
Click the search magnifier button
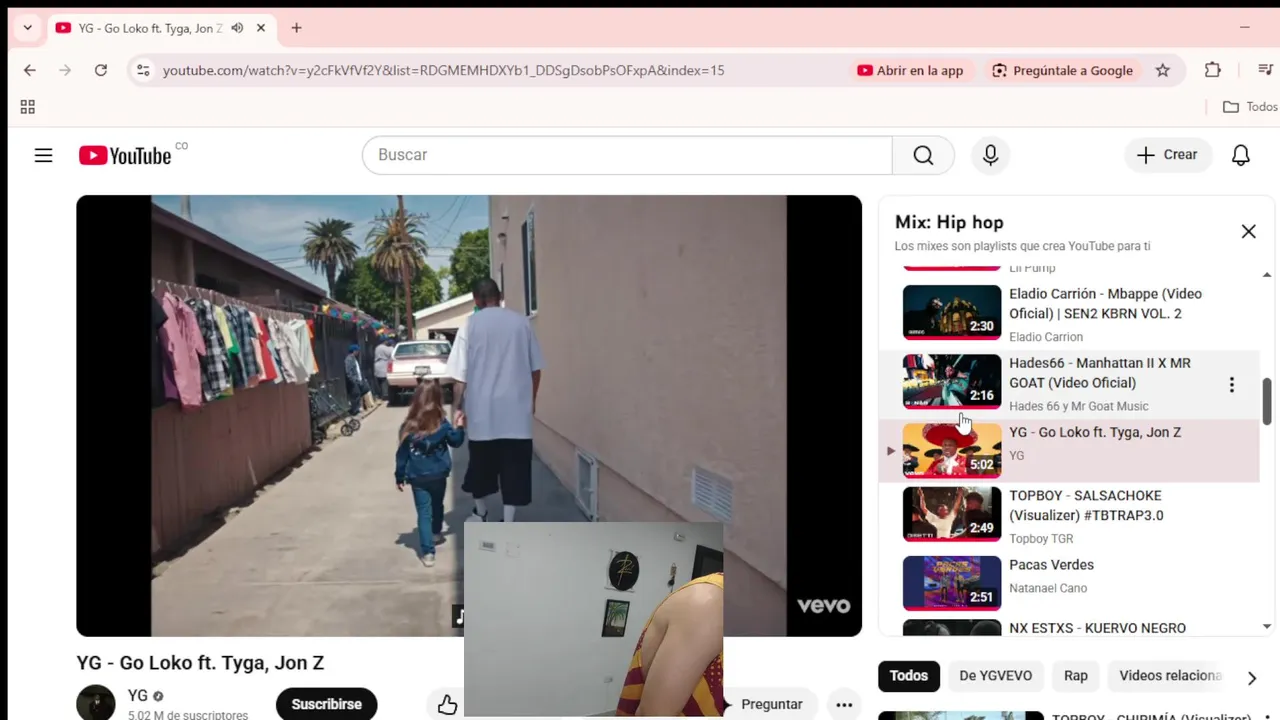[923, 155]
